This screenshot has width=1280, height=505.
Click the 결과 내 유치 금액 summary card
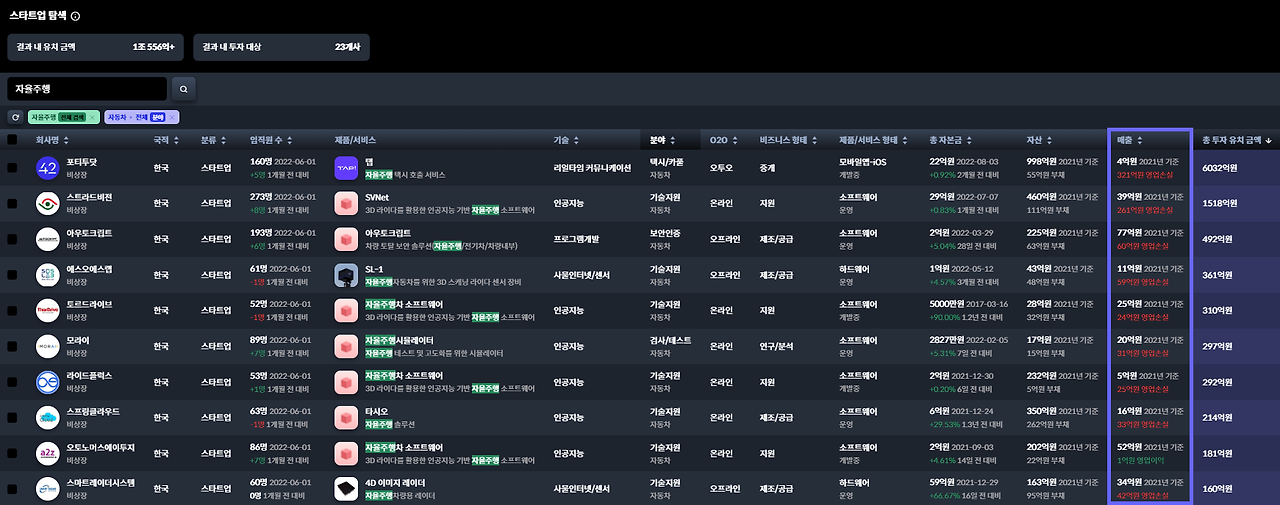click(x=95, y=46)
